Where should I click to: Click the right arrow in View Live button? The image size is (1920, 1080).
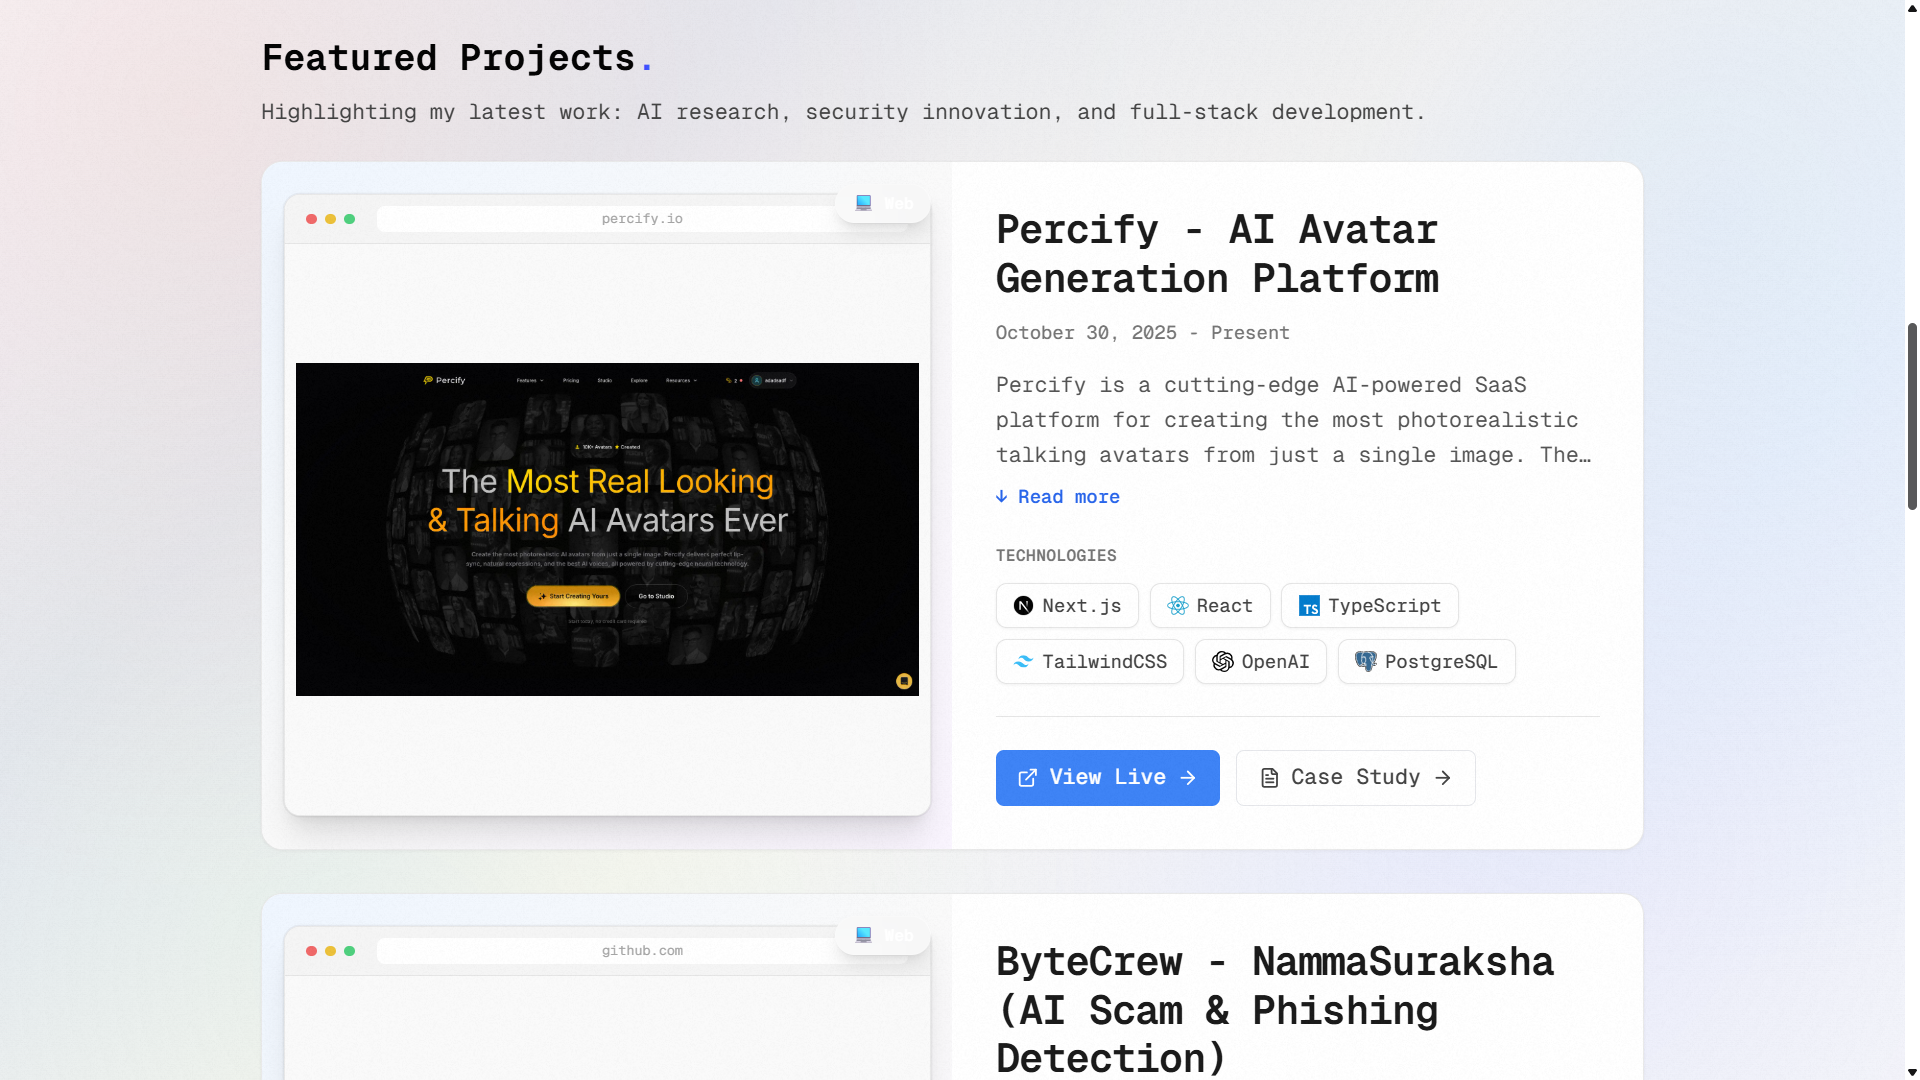[x=1188, y=778]
